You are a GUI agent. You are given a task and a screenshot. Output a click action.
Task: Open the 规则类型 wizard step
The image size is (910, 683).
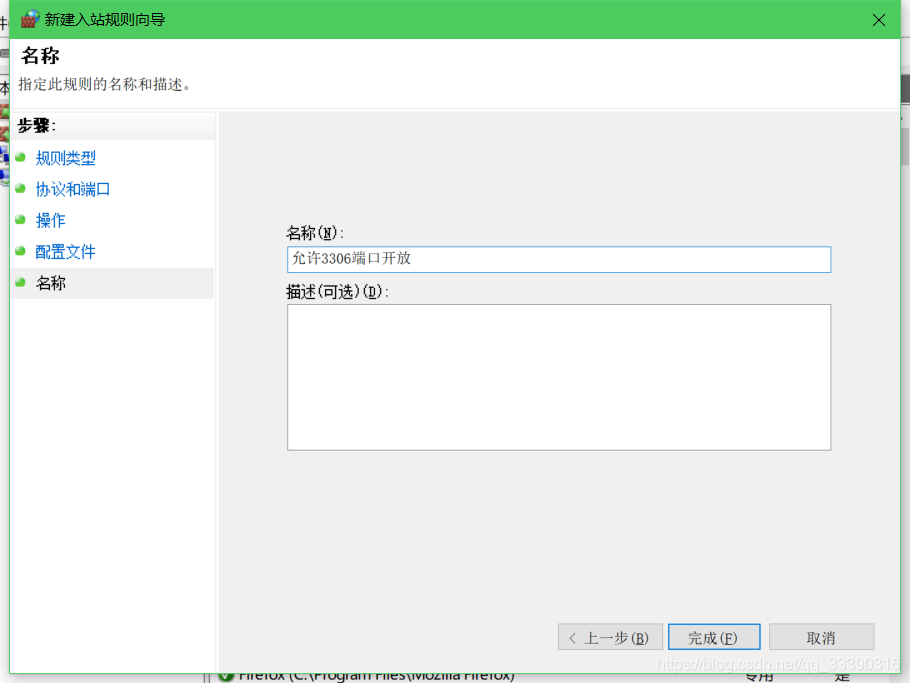pyautogui.click(x=66, y=158)
